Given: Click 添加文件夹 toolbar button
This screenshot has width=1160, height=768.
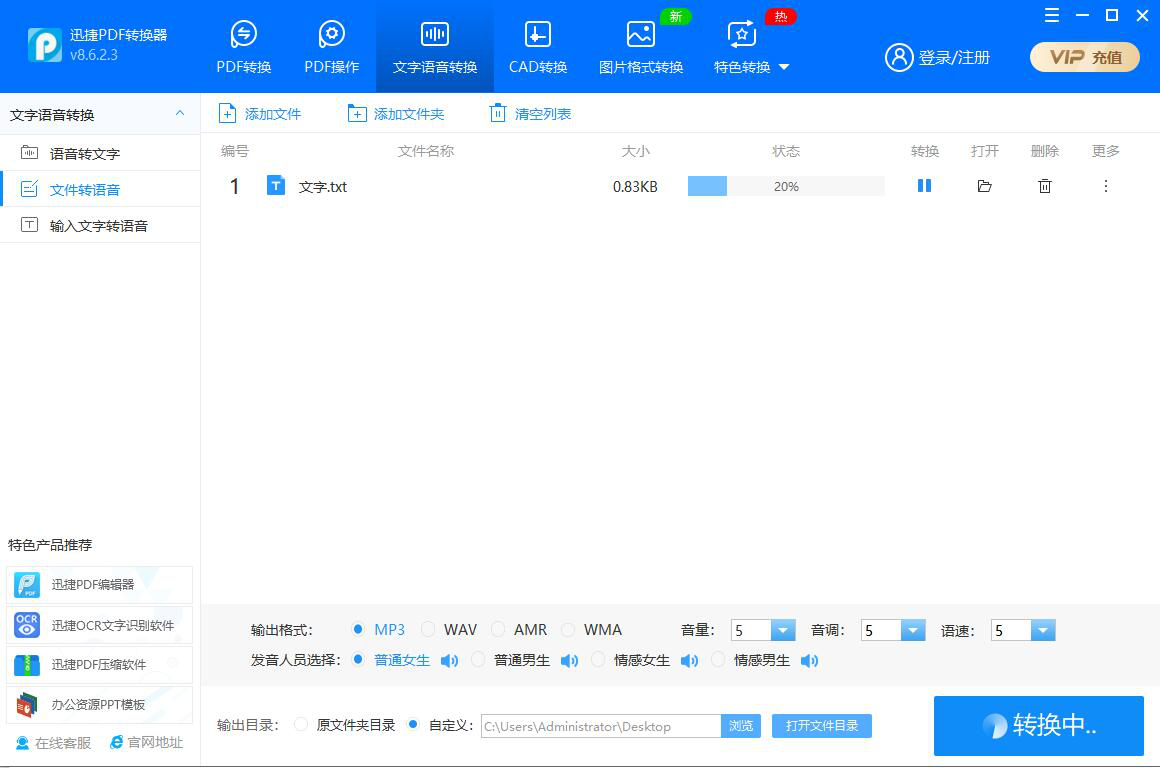Looking at the screenshot, I should [396, 114].
